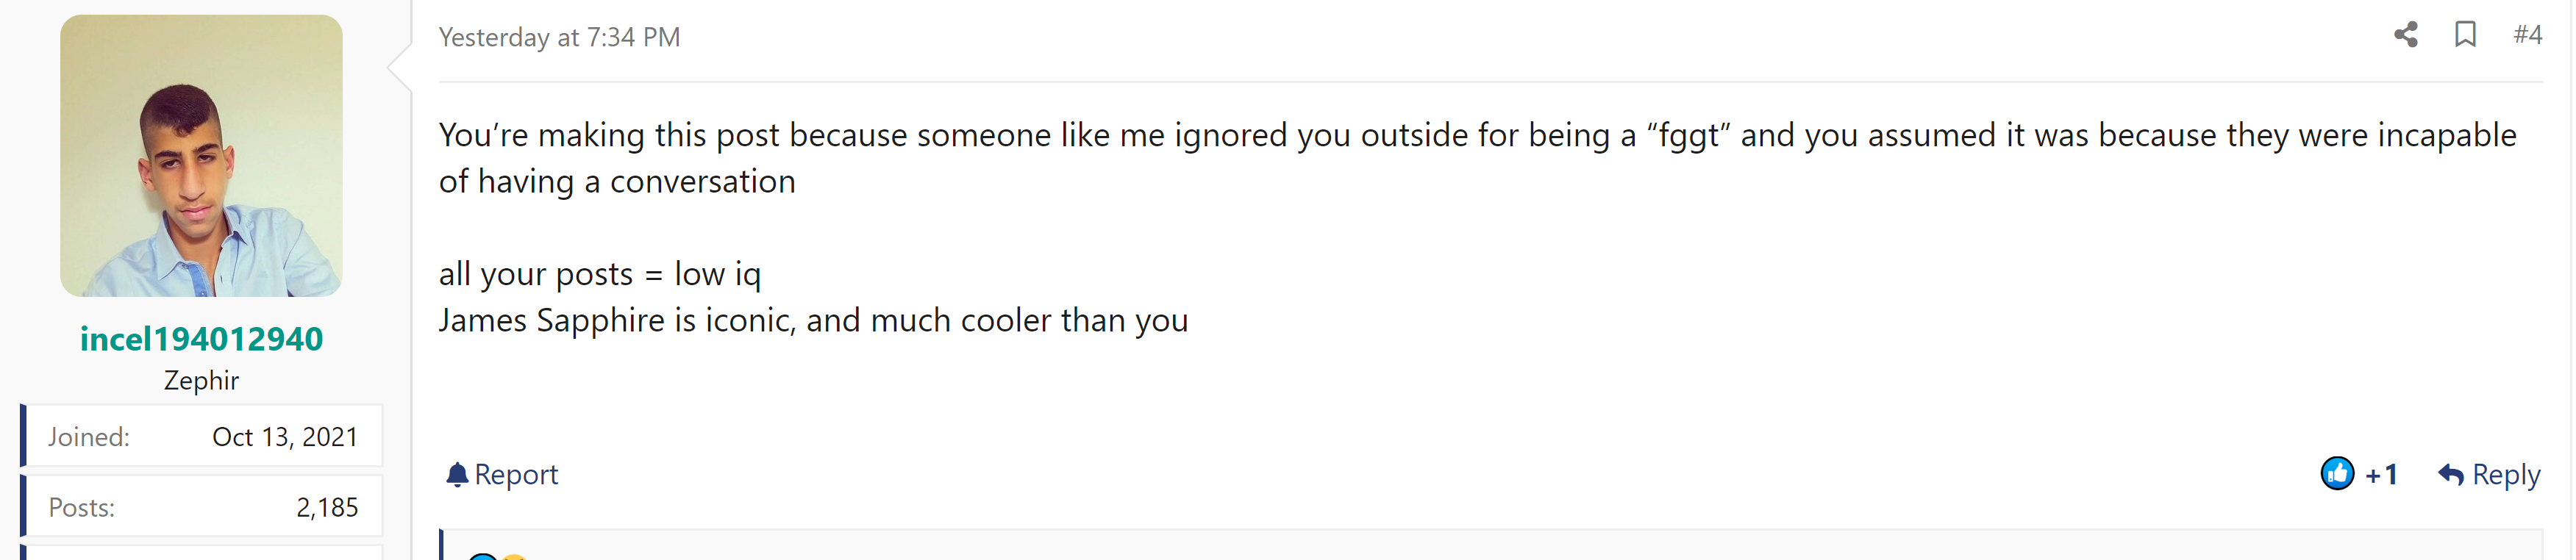Click the Posts label in the user info
The width and height of the screenshot is (2576, 560).
click(82, 507)
